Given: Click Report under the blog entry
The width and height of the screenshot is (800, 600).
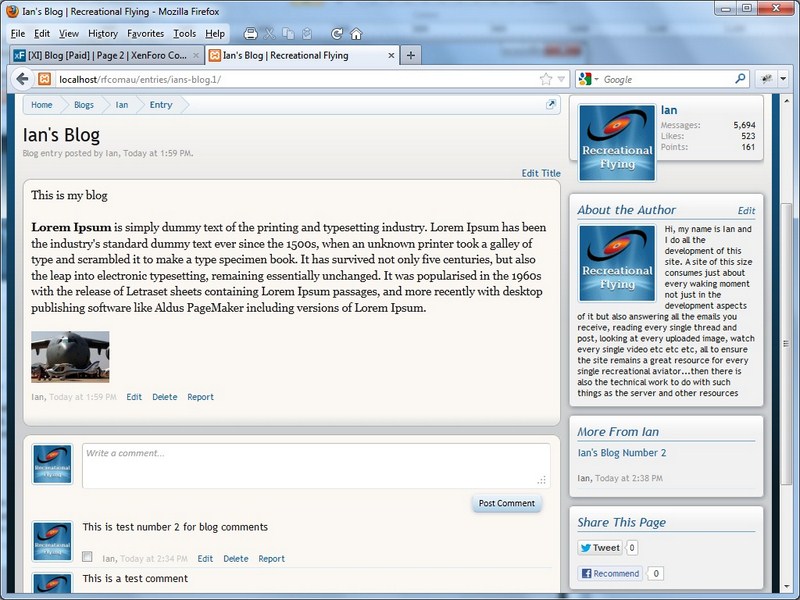Looking at the screenshot, I should point(201,397).
